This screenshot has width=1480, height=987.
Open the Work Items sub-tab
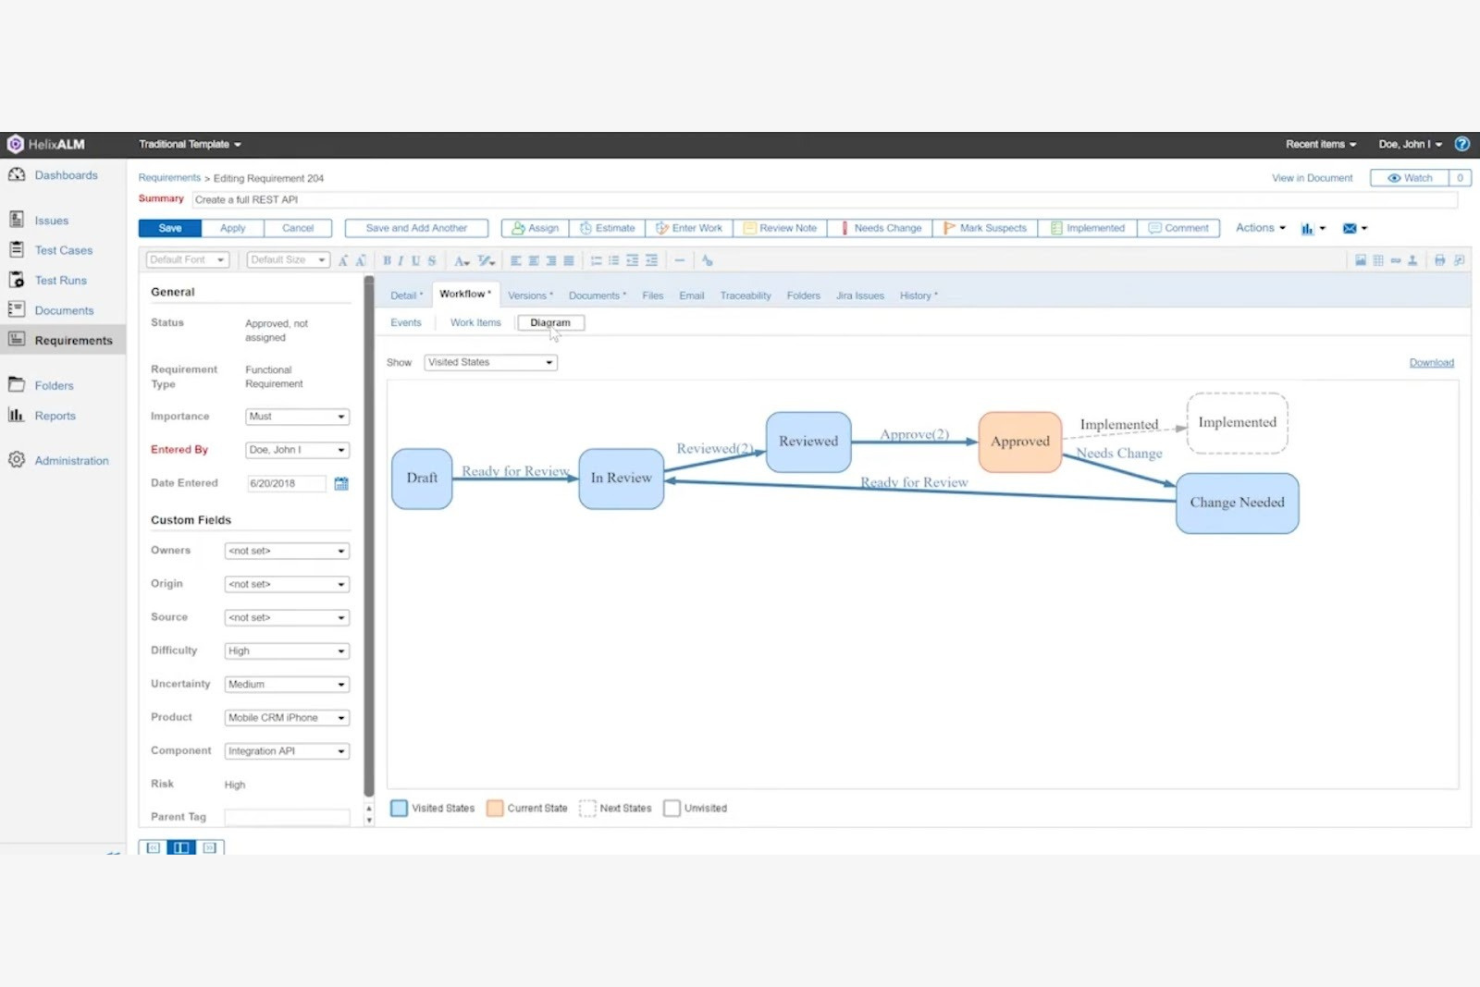coord(475,322)
